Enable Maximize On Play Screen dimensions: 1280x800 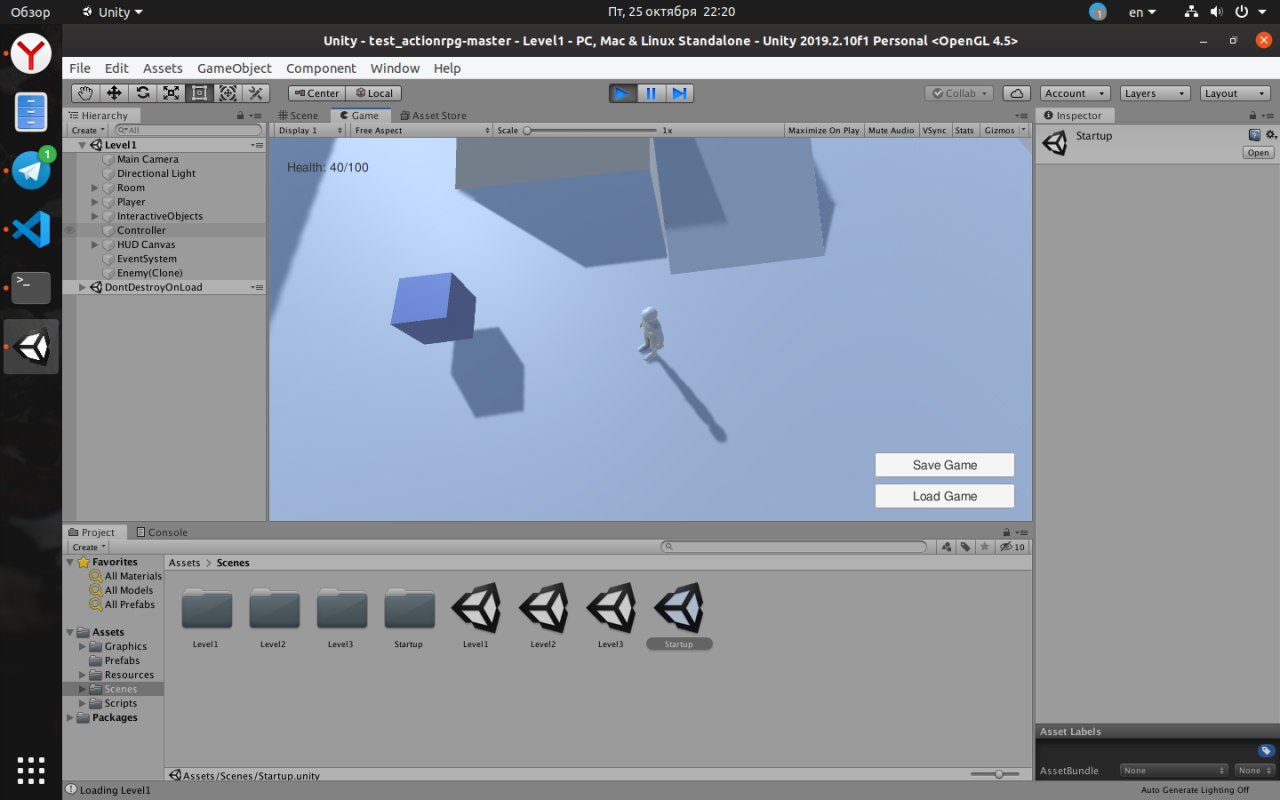[x=823, y=130]
